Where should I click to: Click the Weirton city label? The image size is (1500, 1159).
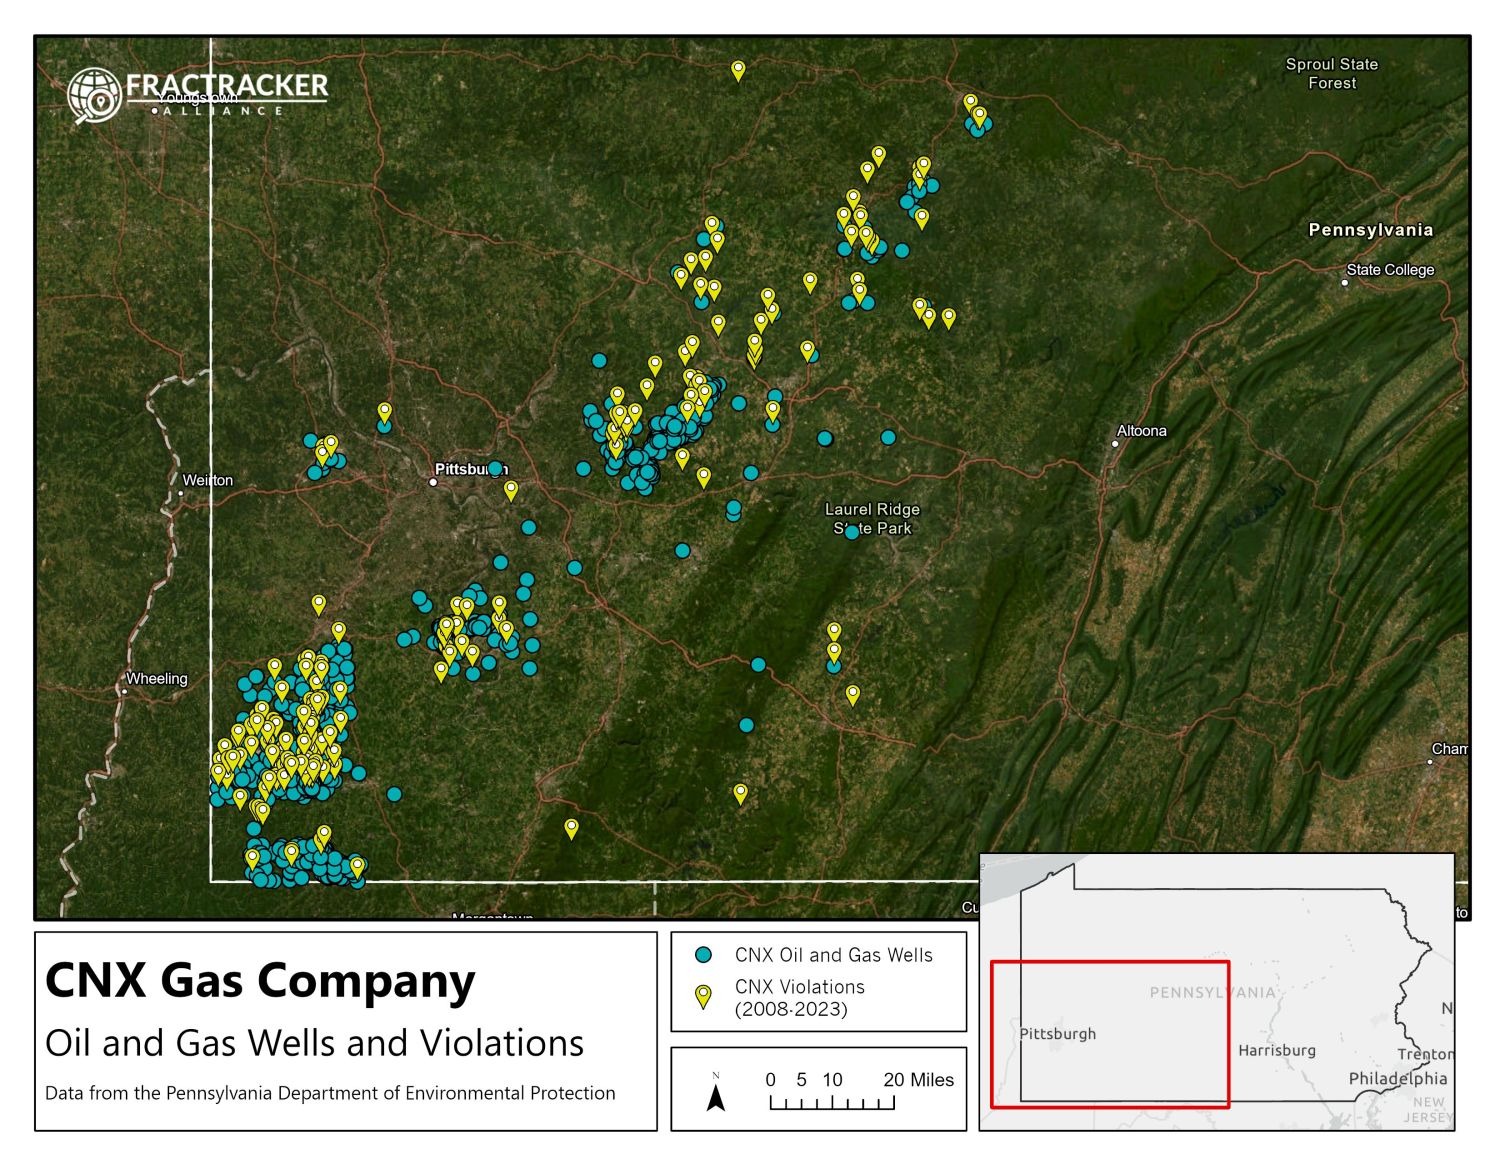tap(207, 480)
